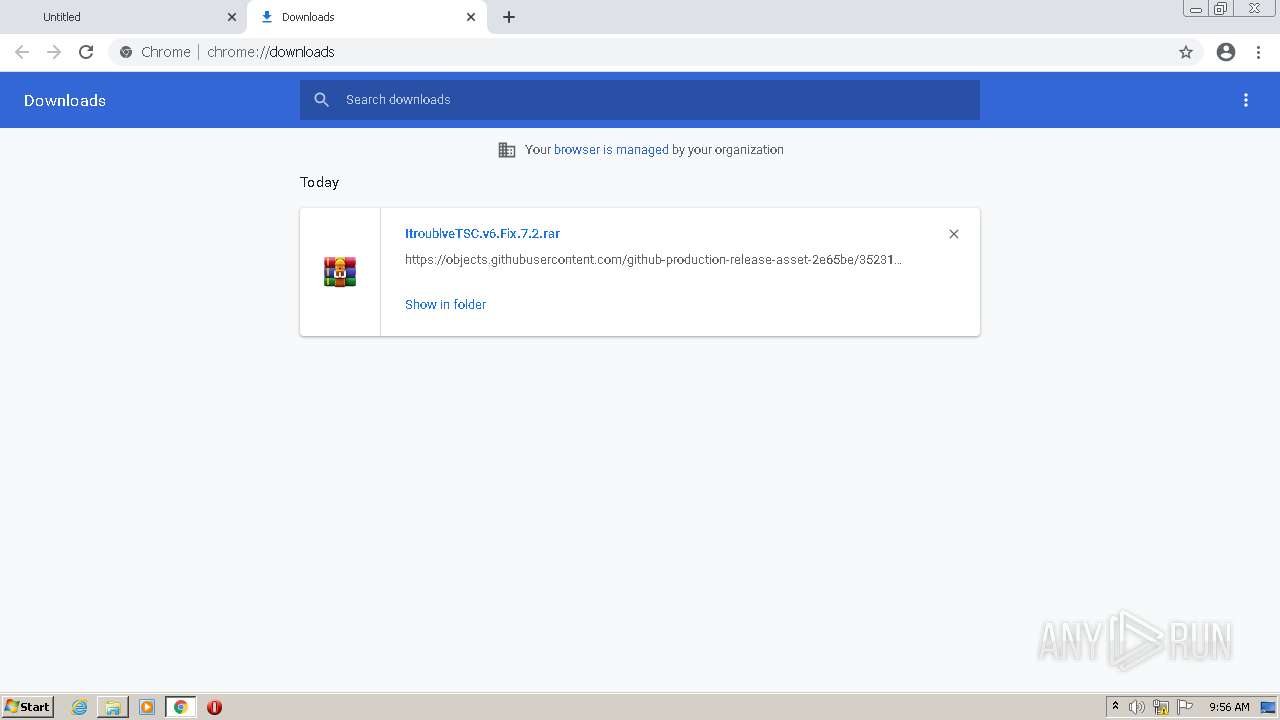Click the site info Chrome icon
This screenshot has width=1280, height=720.
click(126, 52)
